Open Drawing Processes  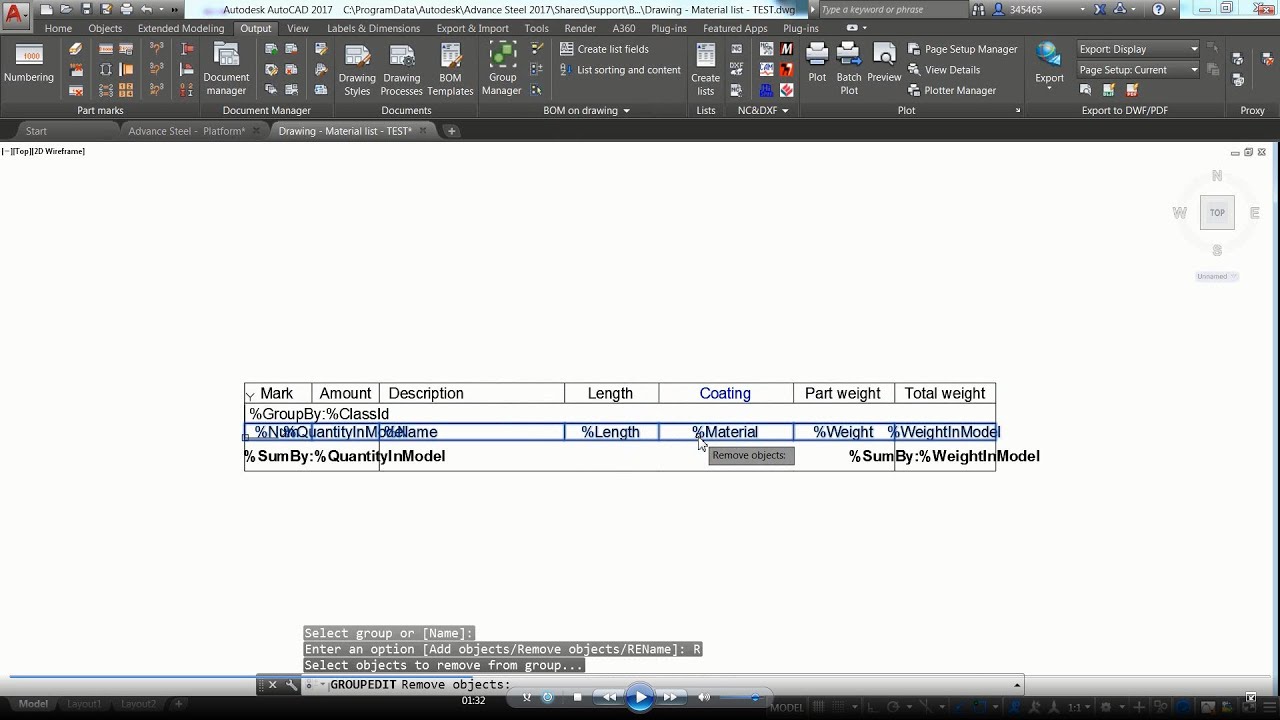[402, 69]
